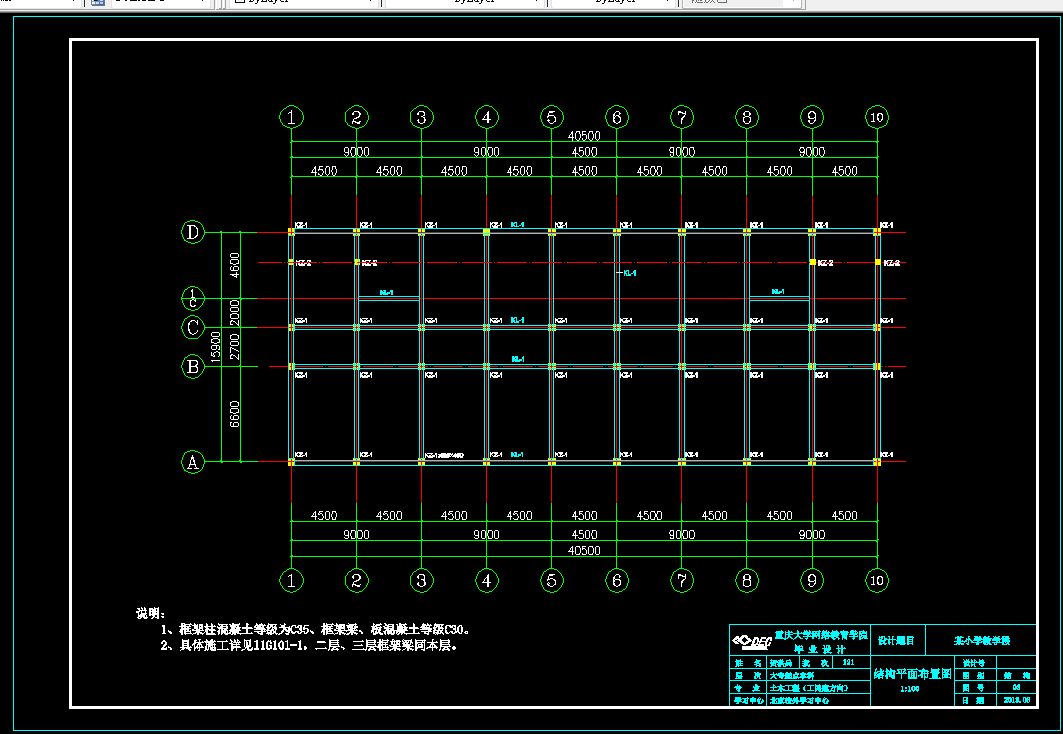The width and height of the screenshot is (1063, 734).
Task: Select axis bubble 3 below the plan
Action: tap(422, 580)
